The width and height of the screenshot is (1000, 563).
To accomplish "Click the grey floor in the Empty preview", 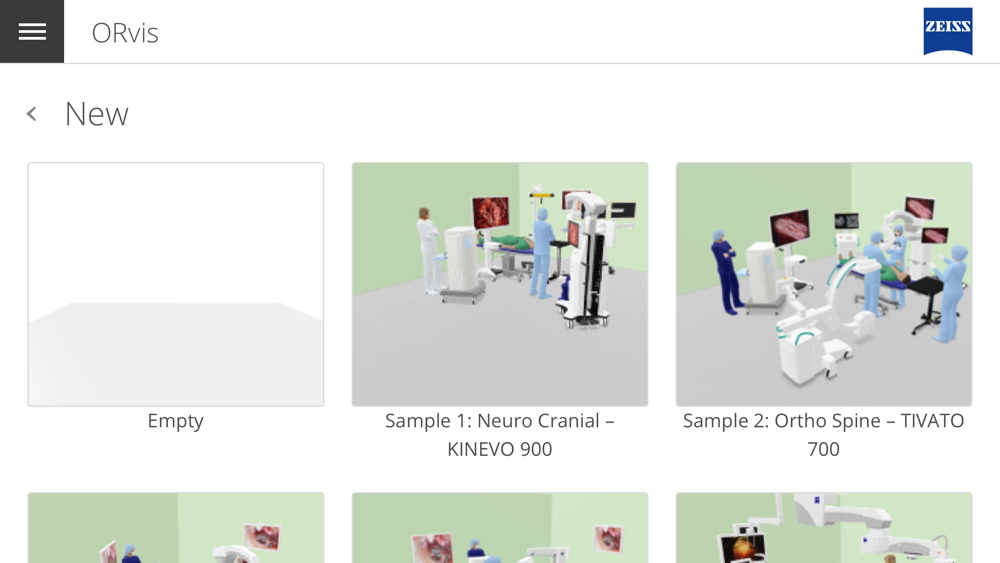I will [x=176, y=354].
